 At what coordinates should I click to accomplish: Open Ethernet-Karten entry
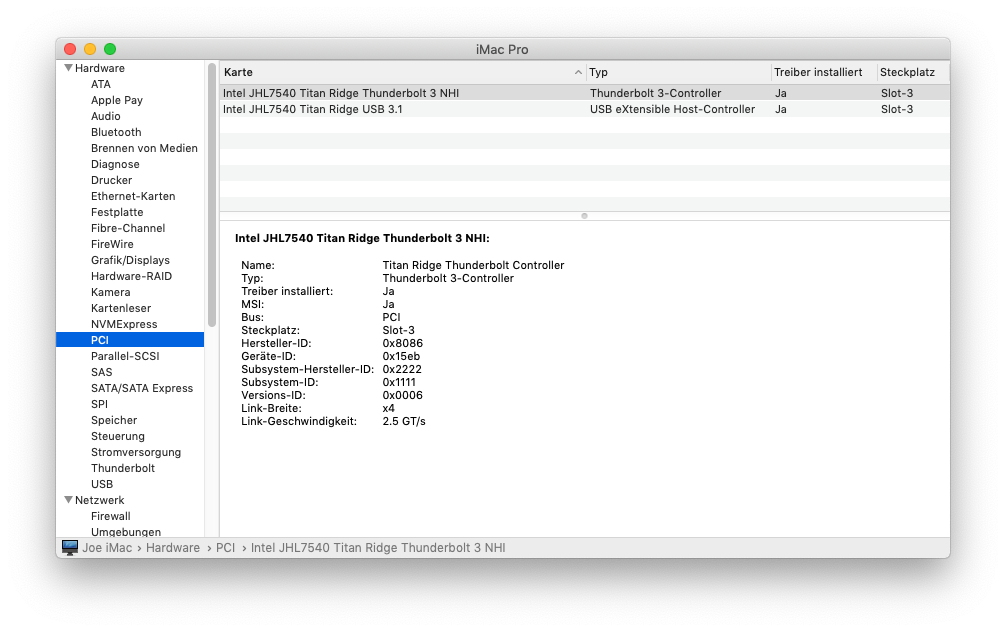133,196
